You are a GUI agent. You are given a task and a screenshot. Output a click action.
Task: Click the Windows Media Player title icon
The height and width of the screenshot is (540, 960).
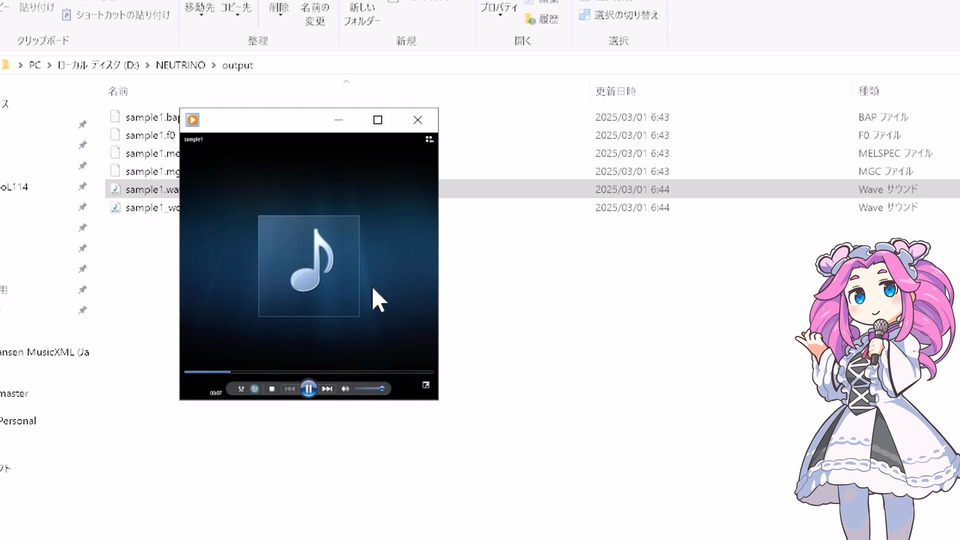point(192,120)
